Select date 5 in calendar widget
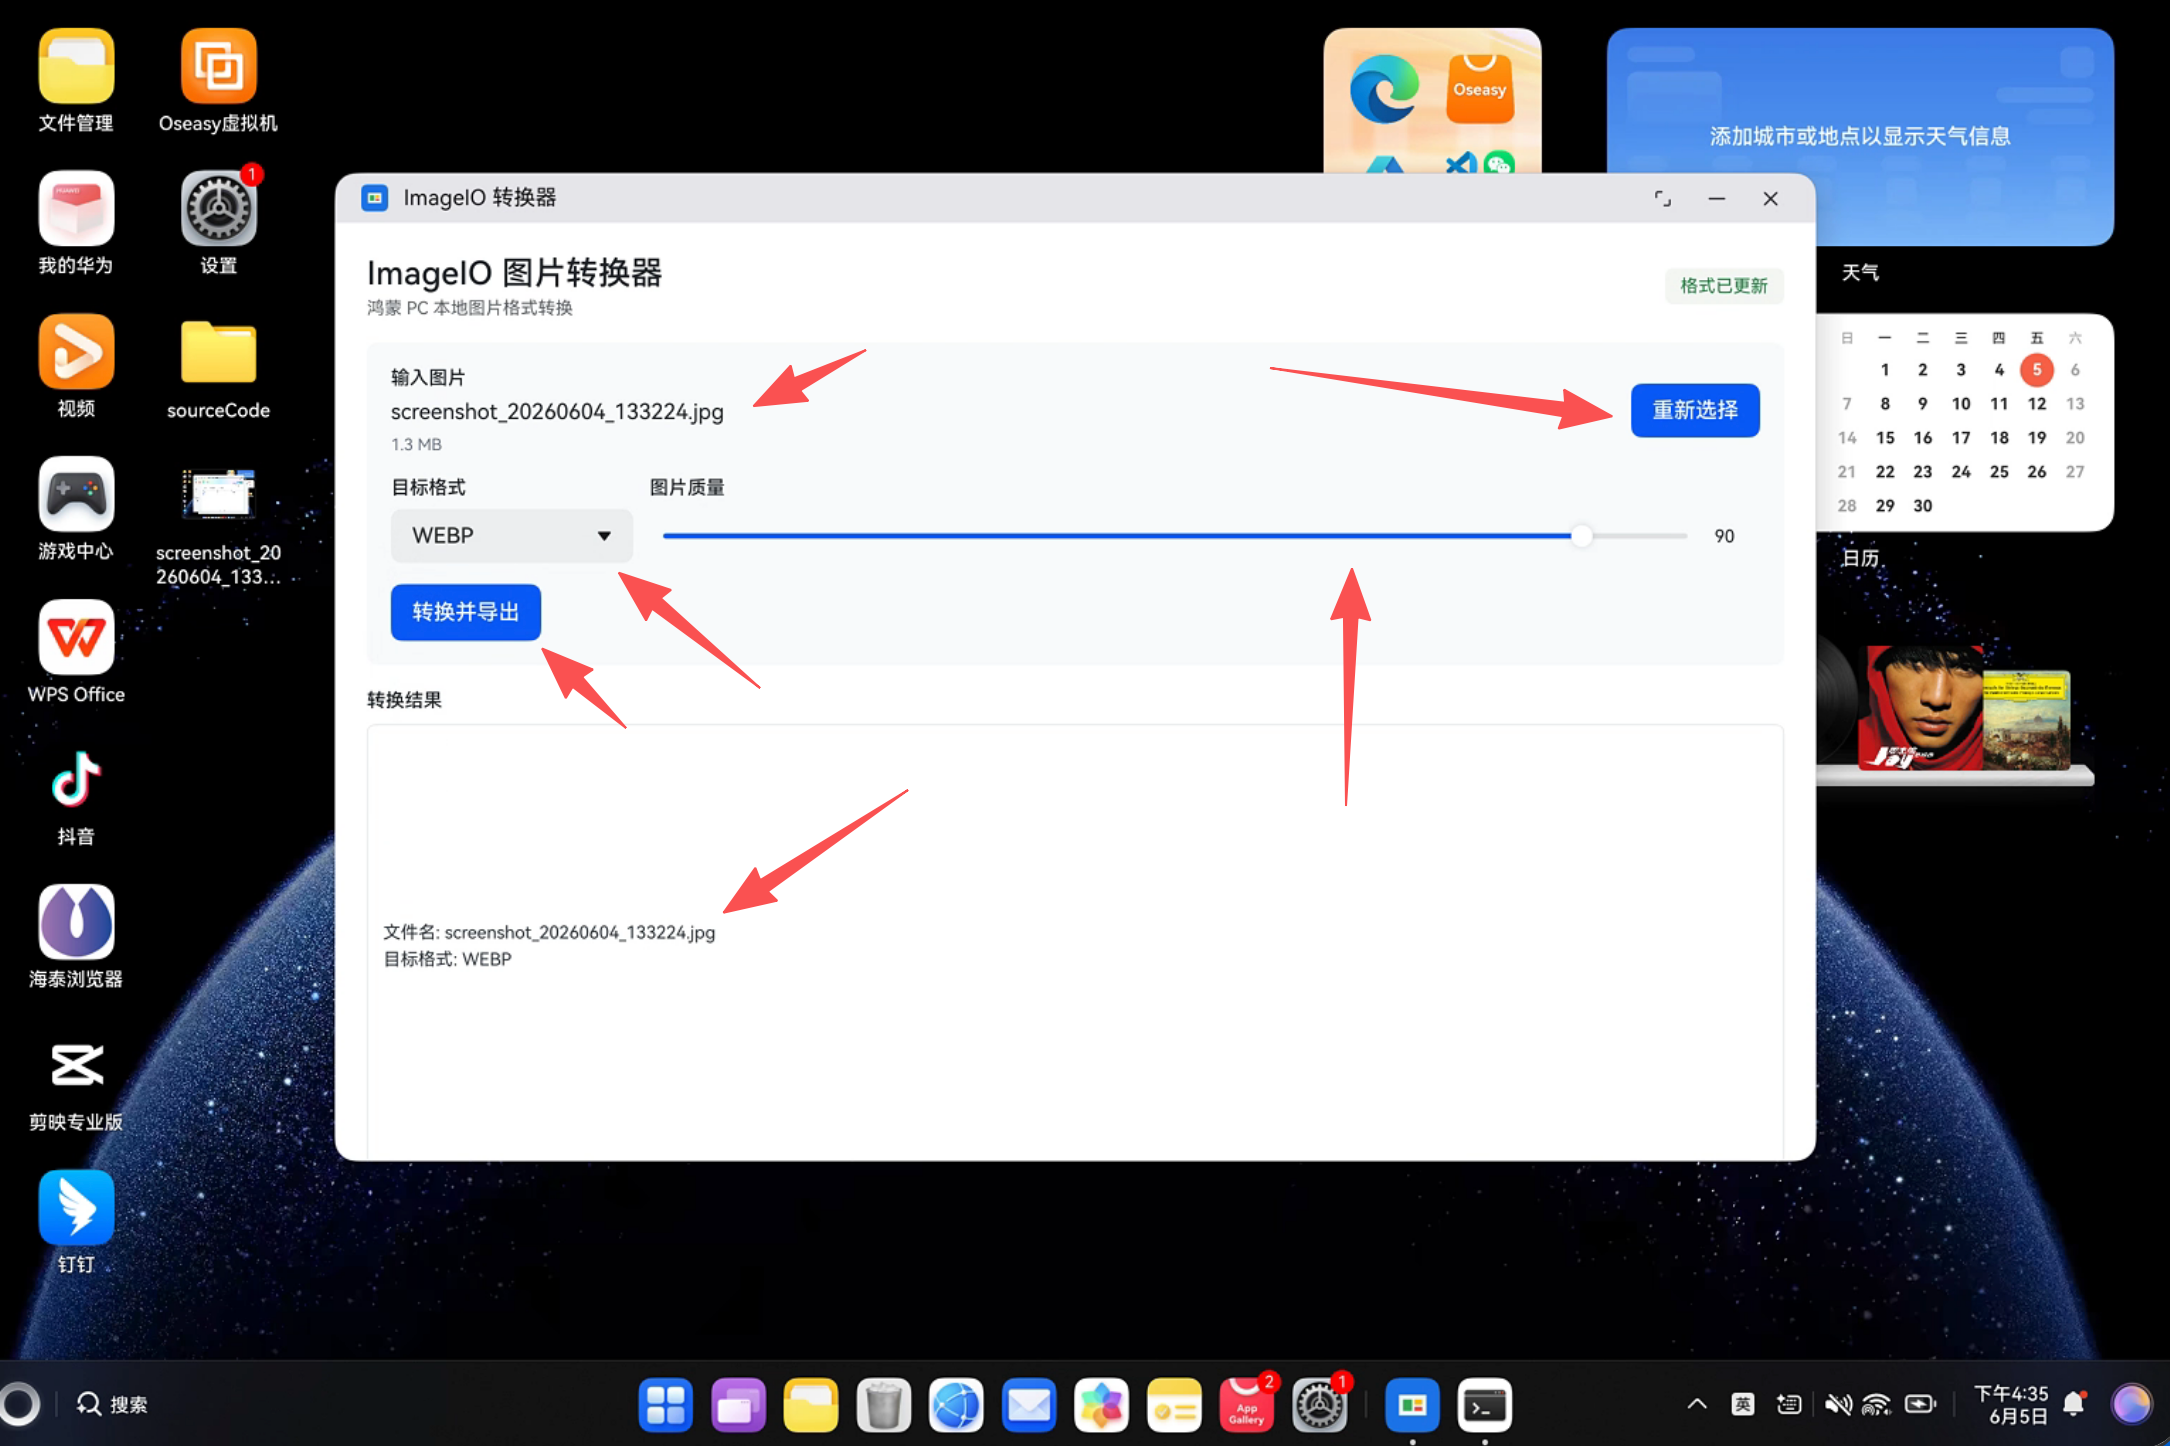The width and height of the screenshot is (2170, 1446). tap(2037, 370)
